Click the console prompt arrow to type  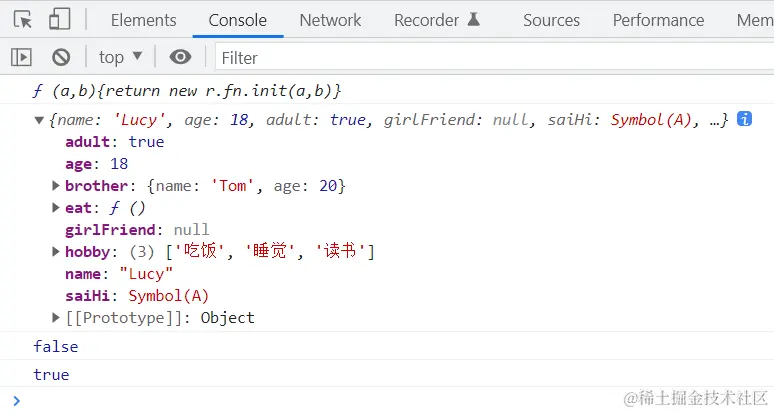point(17,401)
